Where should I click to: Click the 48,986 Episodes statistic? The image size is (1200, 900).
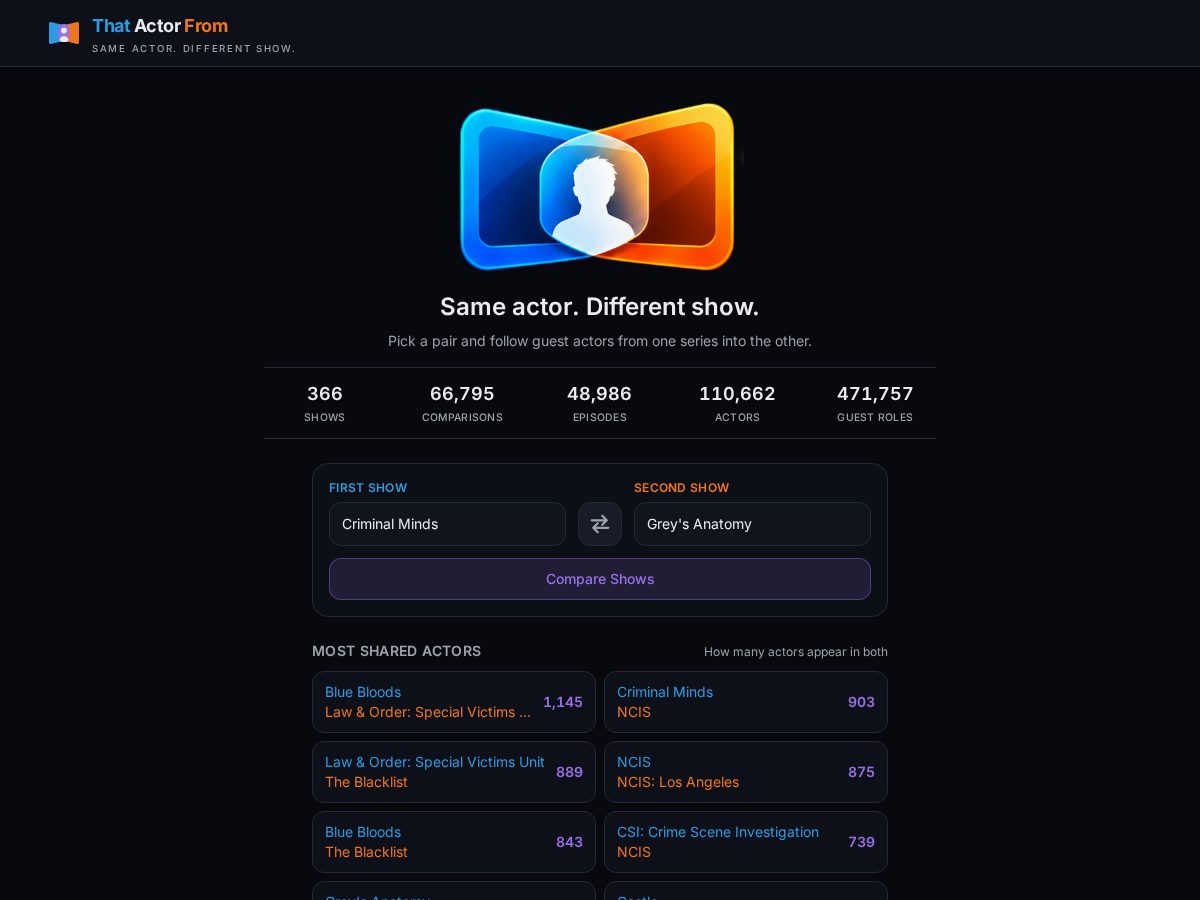[x=600, y=403]
